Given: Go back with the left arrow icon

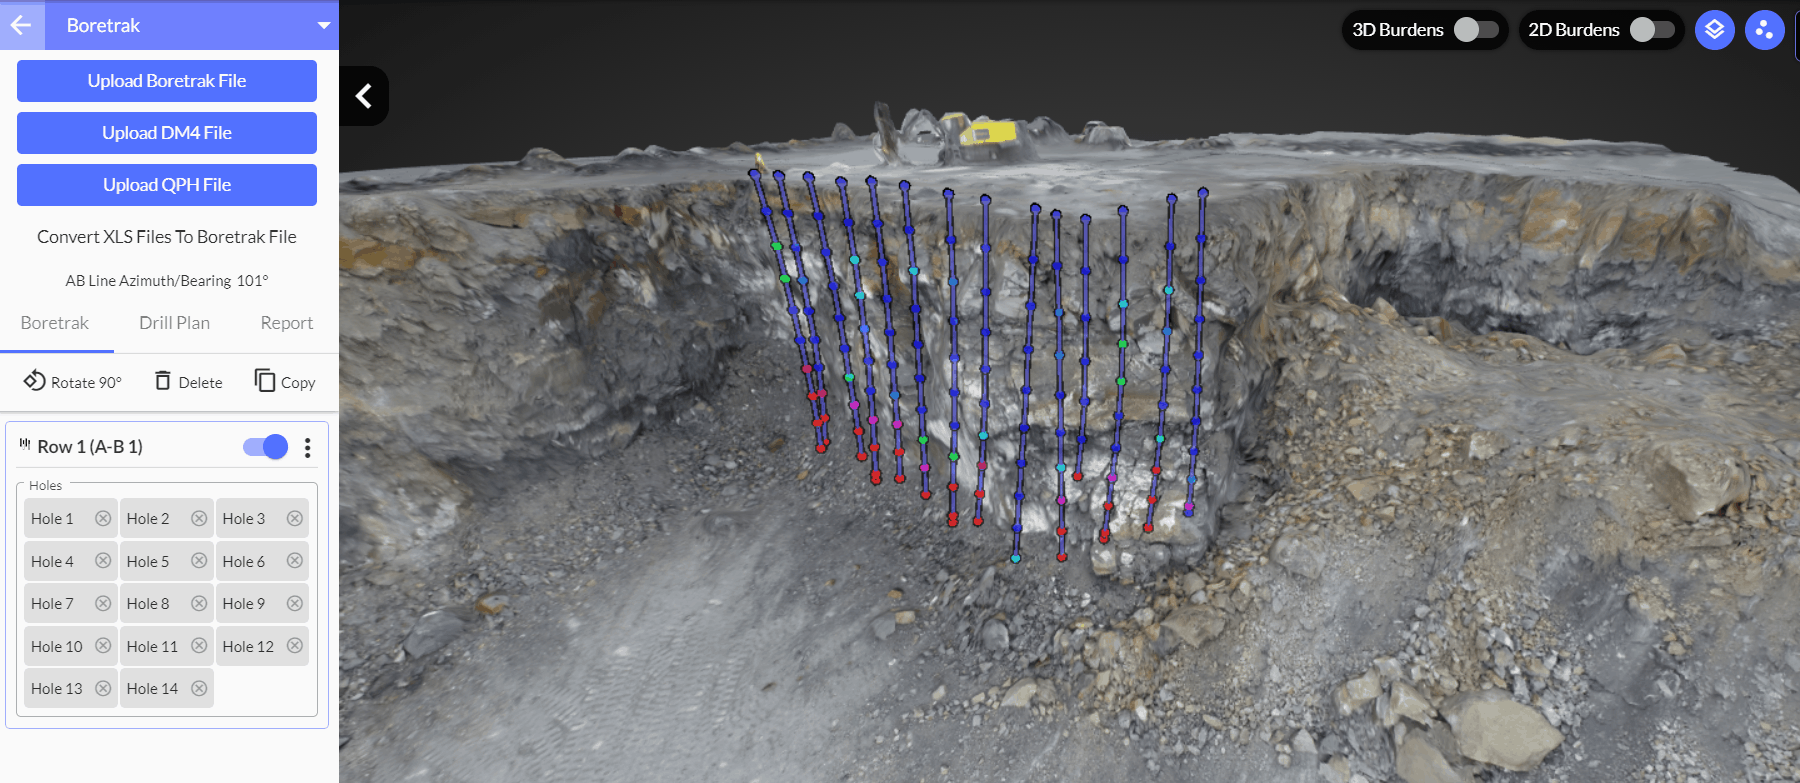Looking at the screenshot, I should (x=21, y=25).
